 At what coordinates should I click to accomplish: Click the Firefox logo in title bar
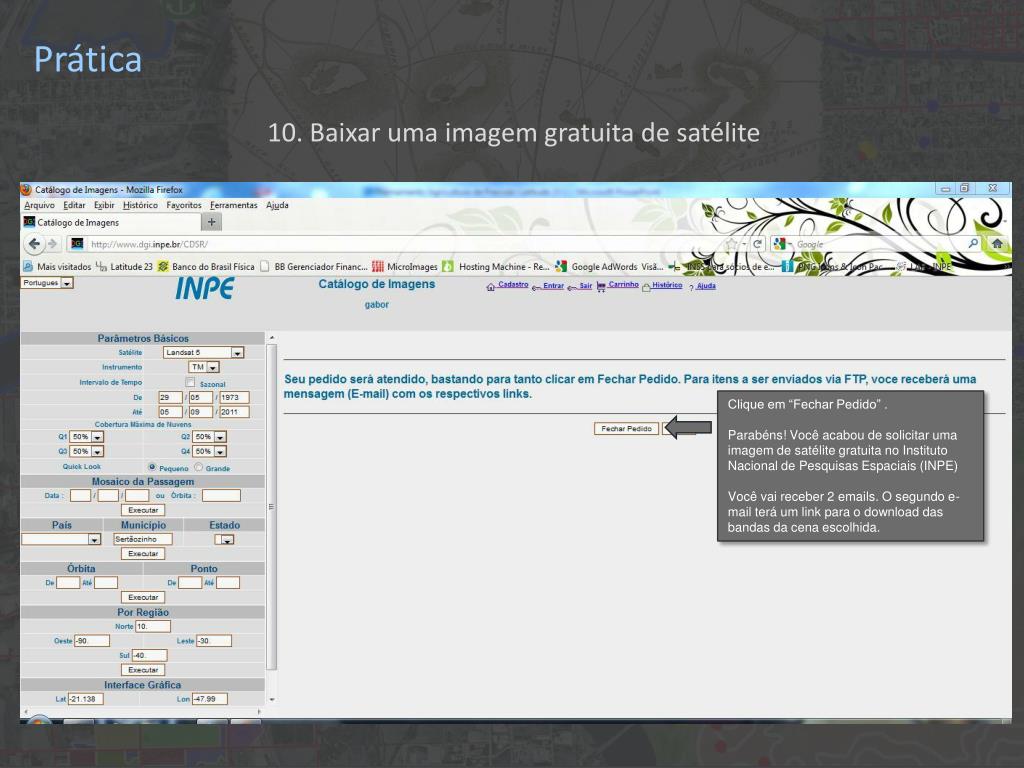pyautogui.click(x=27, y=189)
